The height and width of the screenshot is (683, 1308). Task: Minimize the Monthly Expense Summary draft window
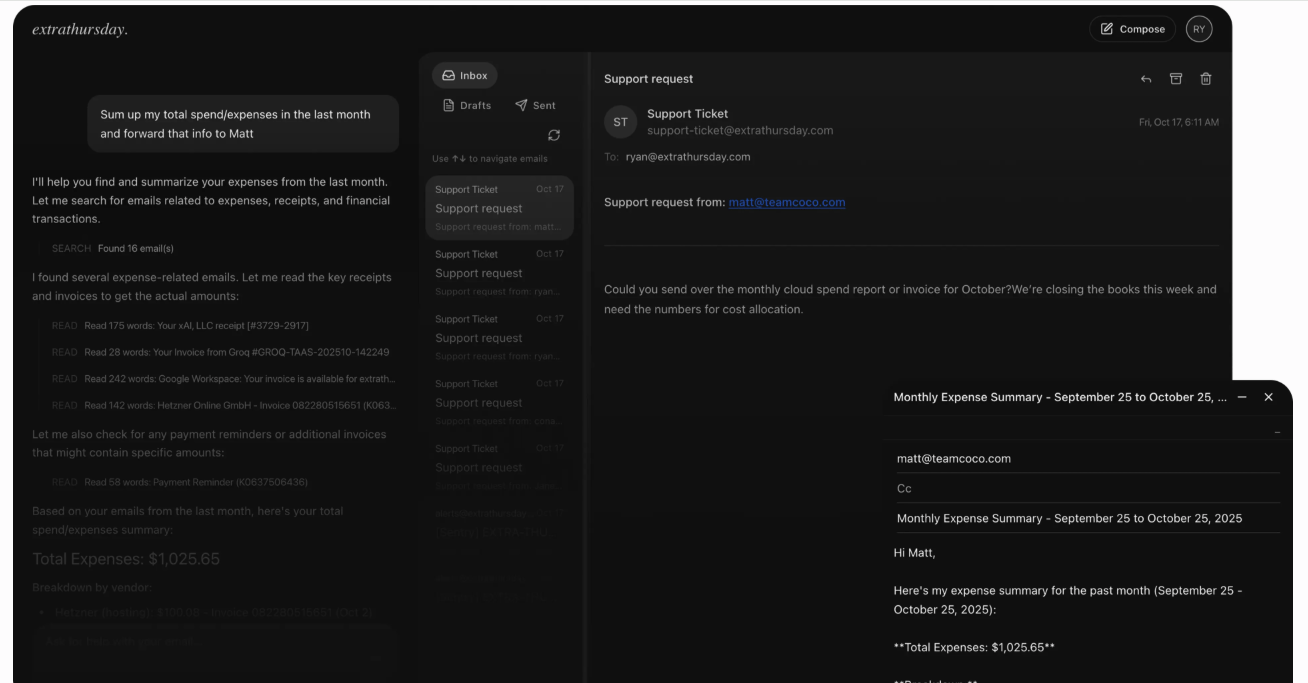pyautogui.click(x=1242, y=397)
